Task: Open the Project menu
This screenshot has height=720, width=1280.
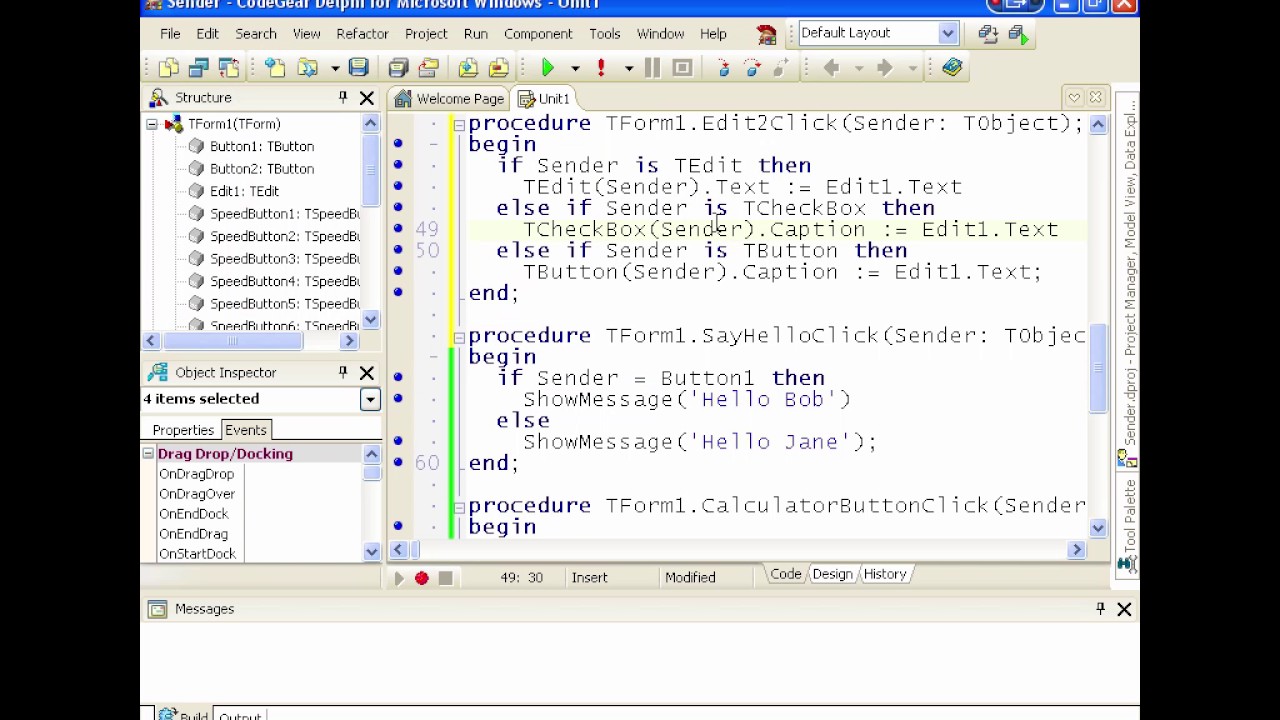Action: (426, 33)
